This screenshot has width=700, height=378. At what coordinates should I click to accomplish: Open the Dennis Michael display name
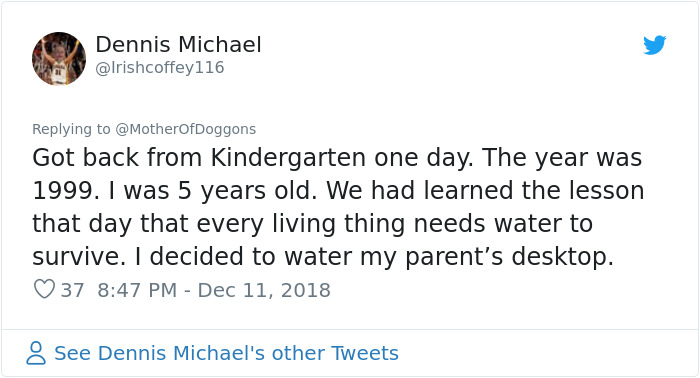[x=179, y=45]
